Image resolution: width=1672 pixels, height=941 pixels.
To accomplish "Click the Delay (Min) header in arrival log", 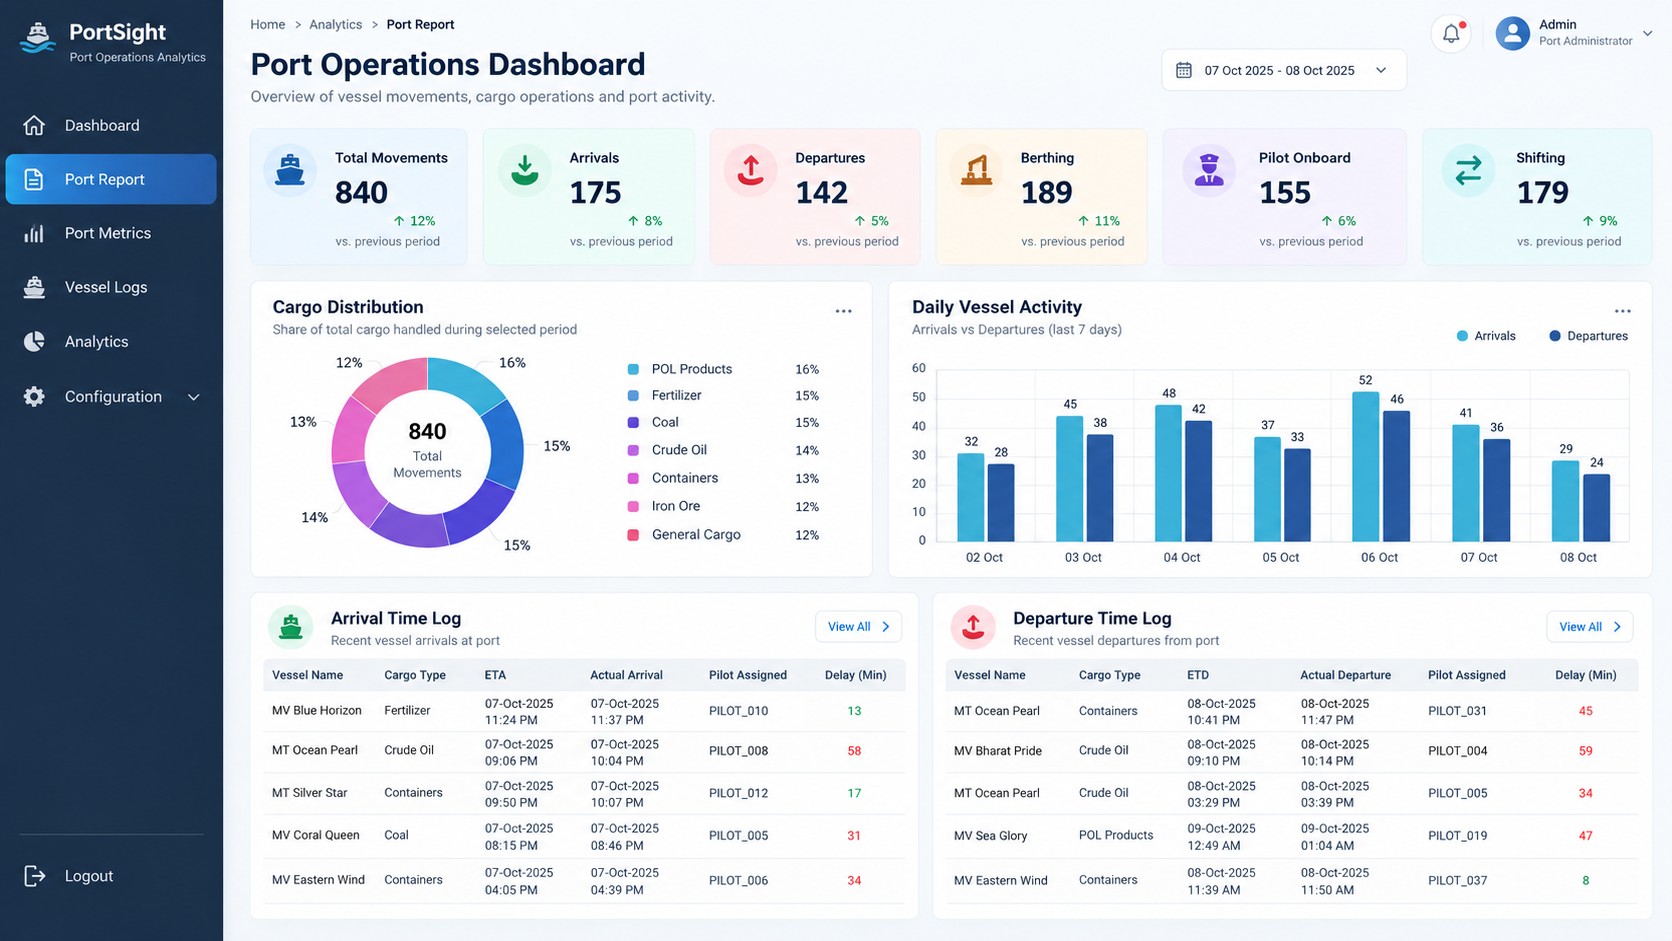I will pyautogui.click(x=855, y=675).
